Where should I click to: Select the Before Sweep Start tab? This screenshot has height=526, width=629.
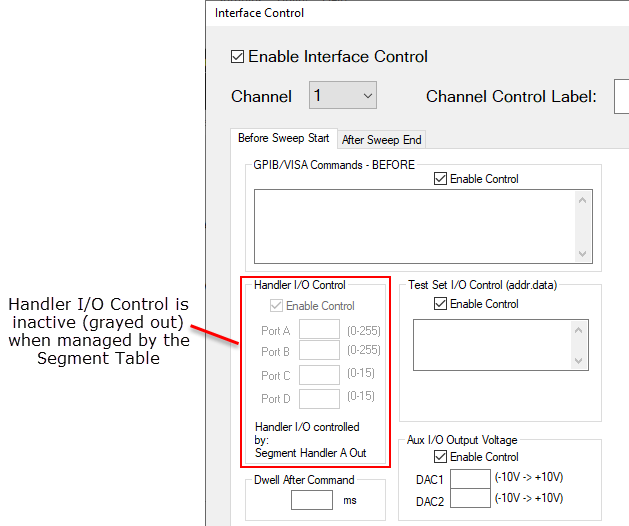pos(284,138)
